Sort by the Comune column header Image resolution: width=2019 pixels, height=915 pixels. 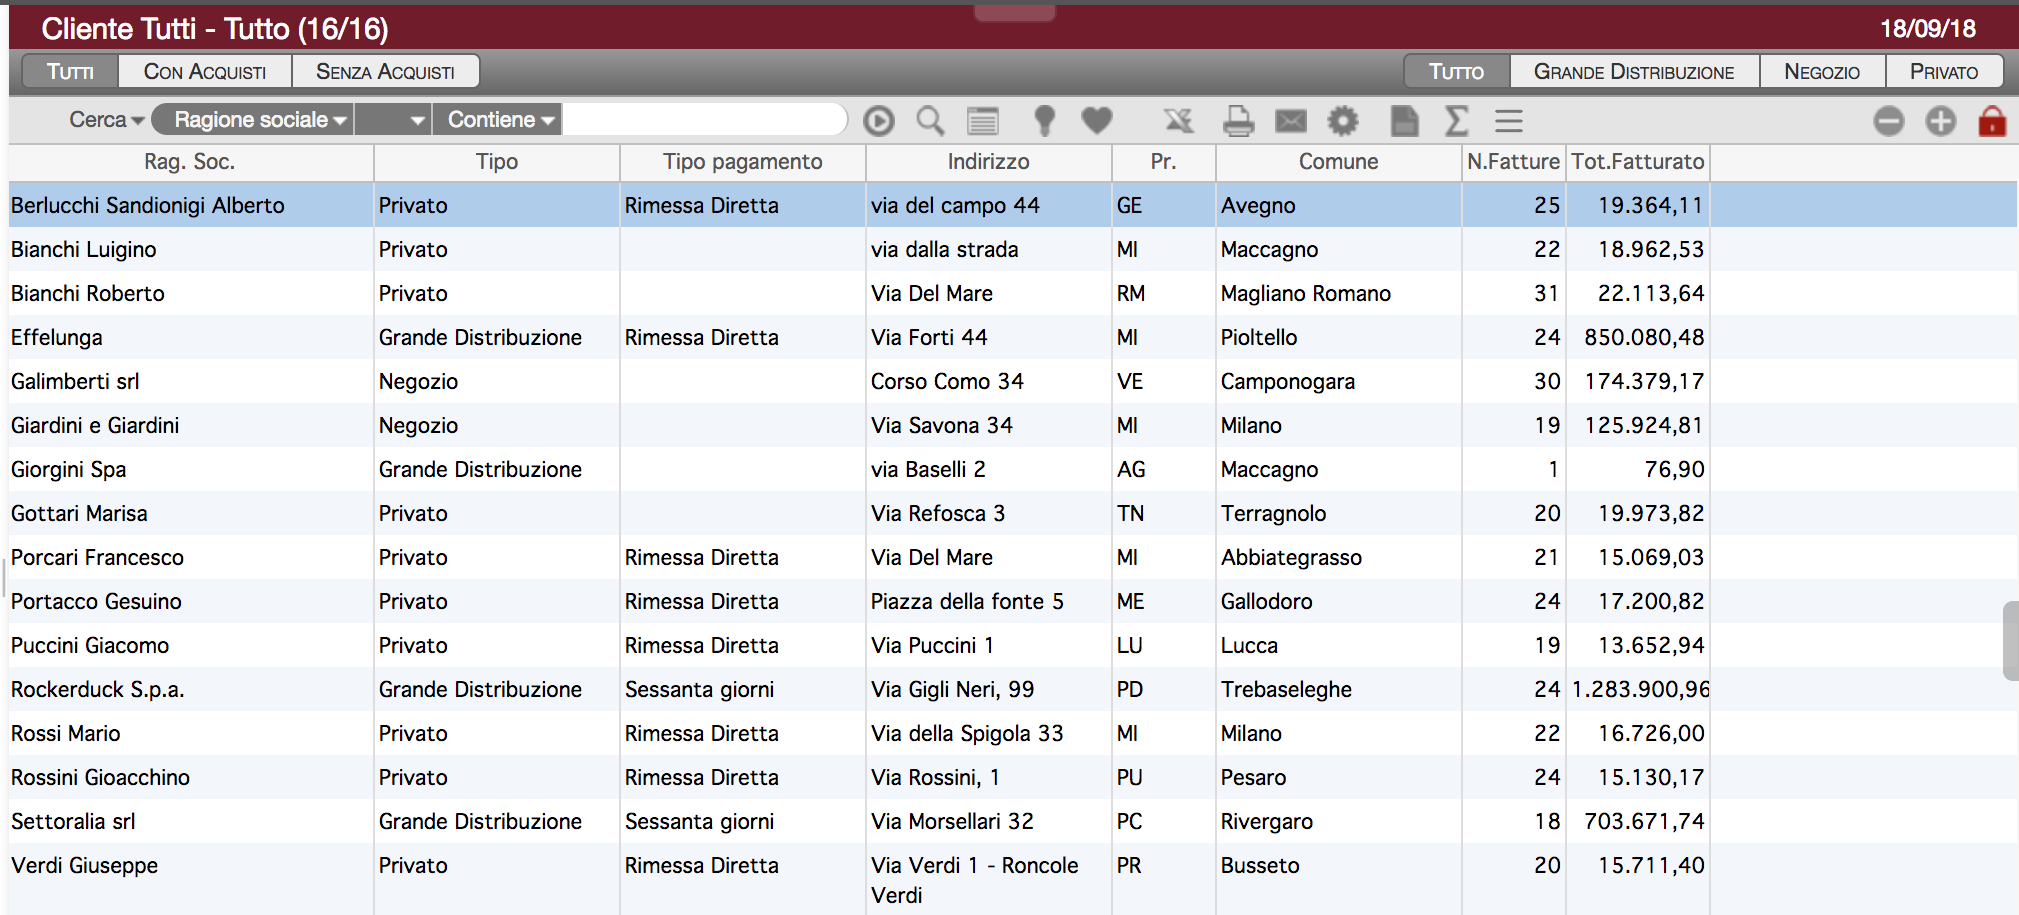coord(1339,162)
